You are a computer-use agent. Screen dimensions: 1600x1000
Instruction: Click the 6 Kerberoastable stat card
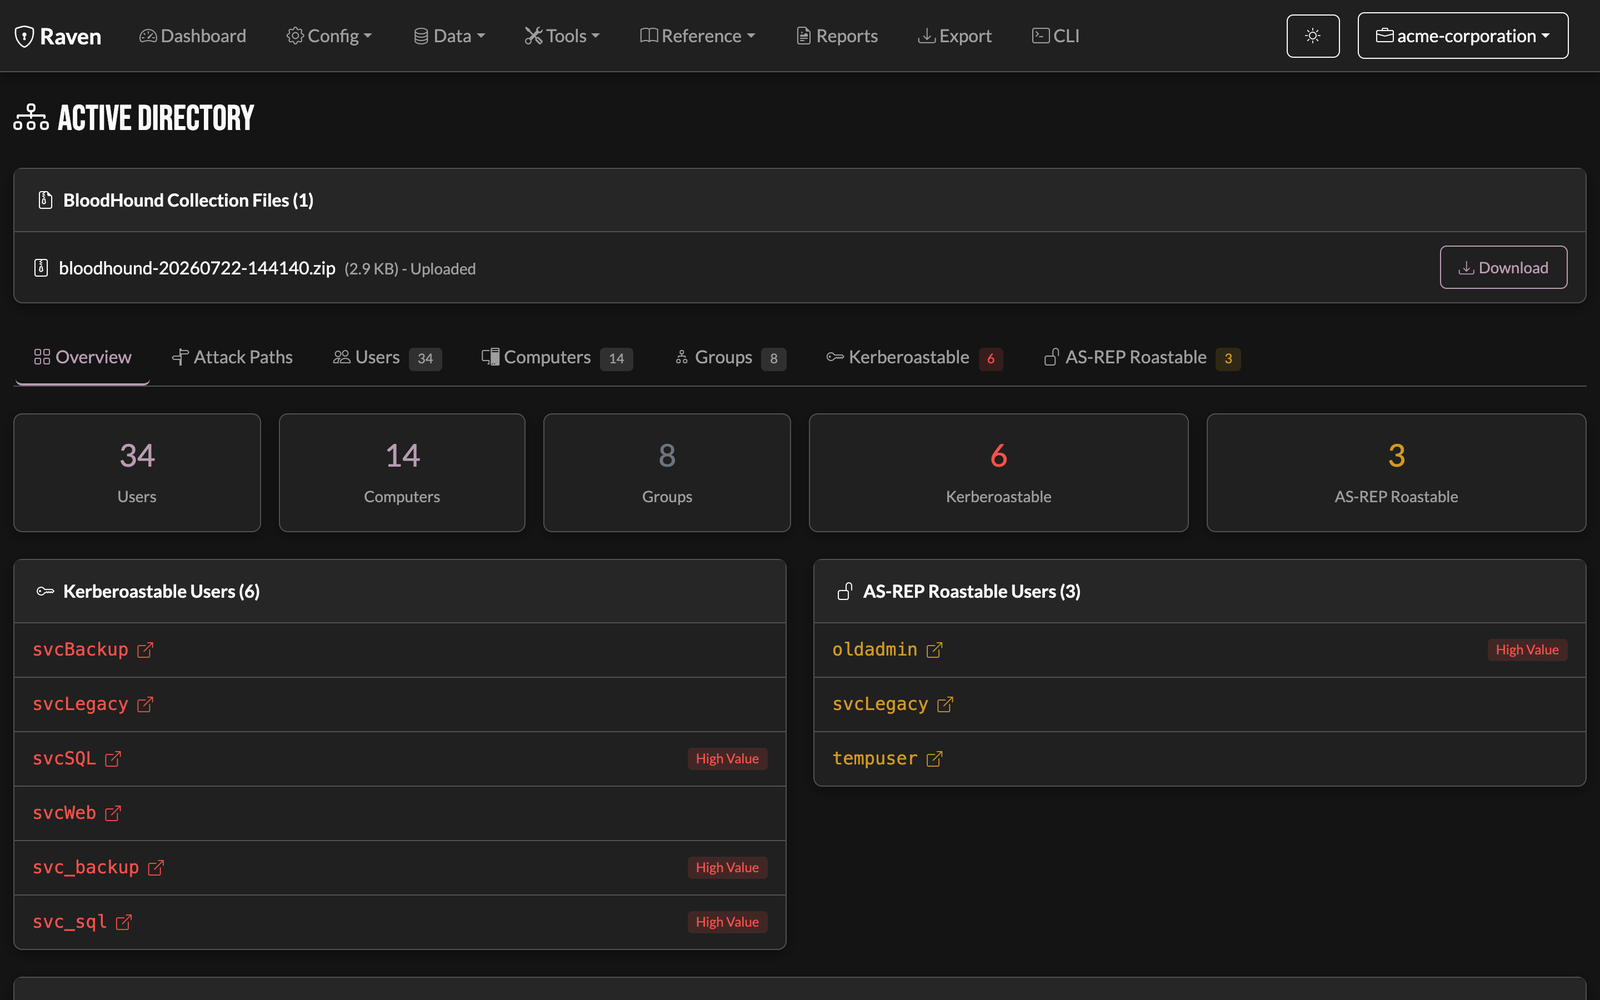(x=999, y=473)
